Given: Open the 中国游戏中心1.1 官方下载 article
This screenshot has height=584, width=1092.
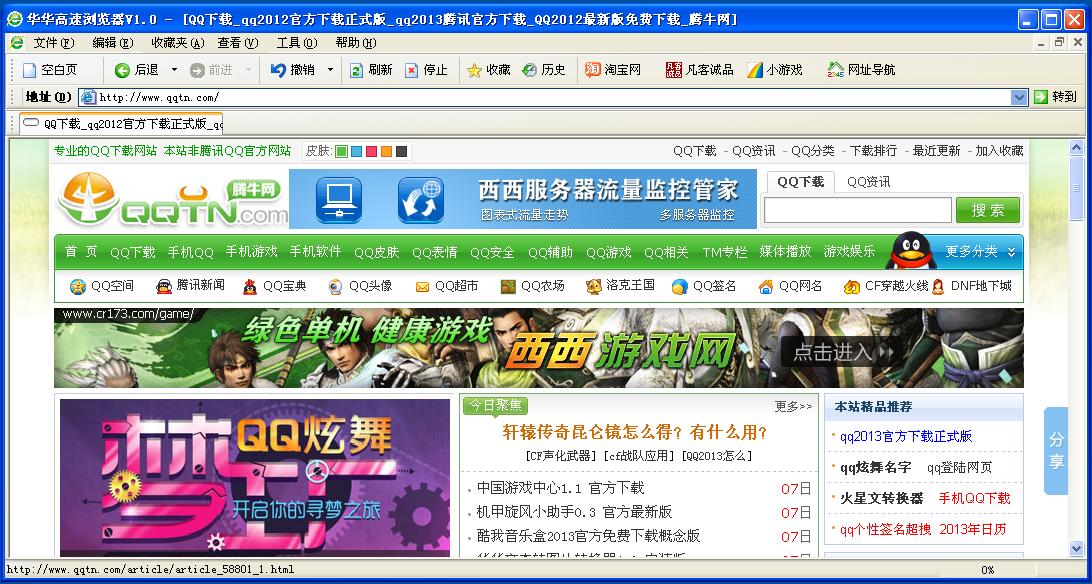Looking at the screenshot, I should pos(561,488).
